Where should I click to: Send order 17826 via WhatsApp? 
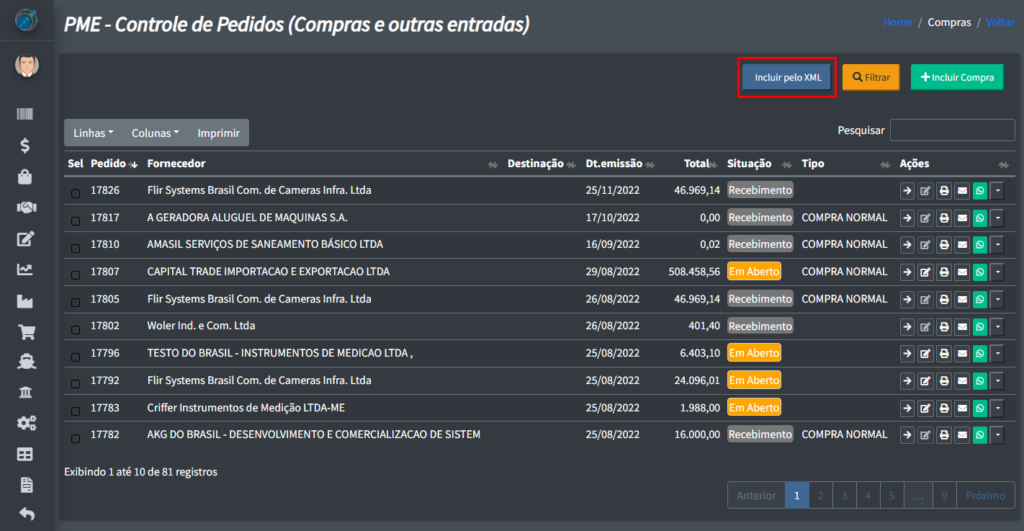(x=979, y=191)
